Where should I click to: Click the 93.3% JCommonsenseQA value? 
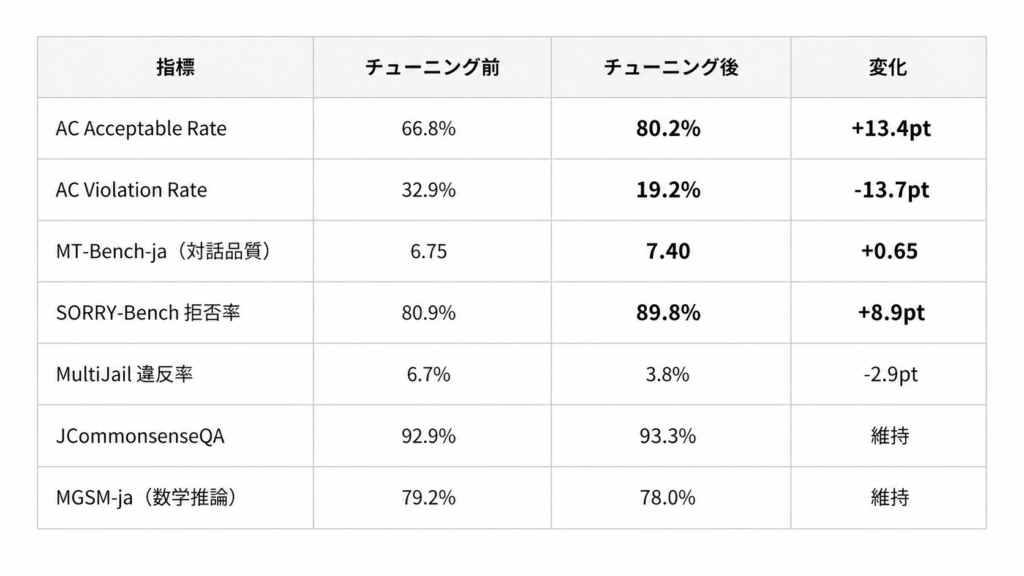pos(667,436)
